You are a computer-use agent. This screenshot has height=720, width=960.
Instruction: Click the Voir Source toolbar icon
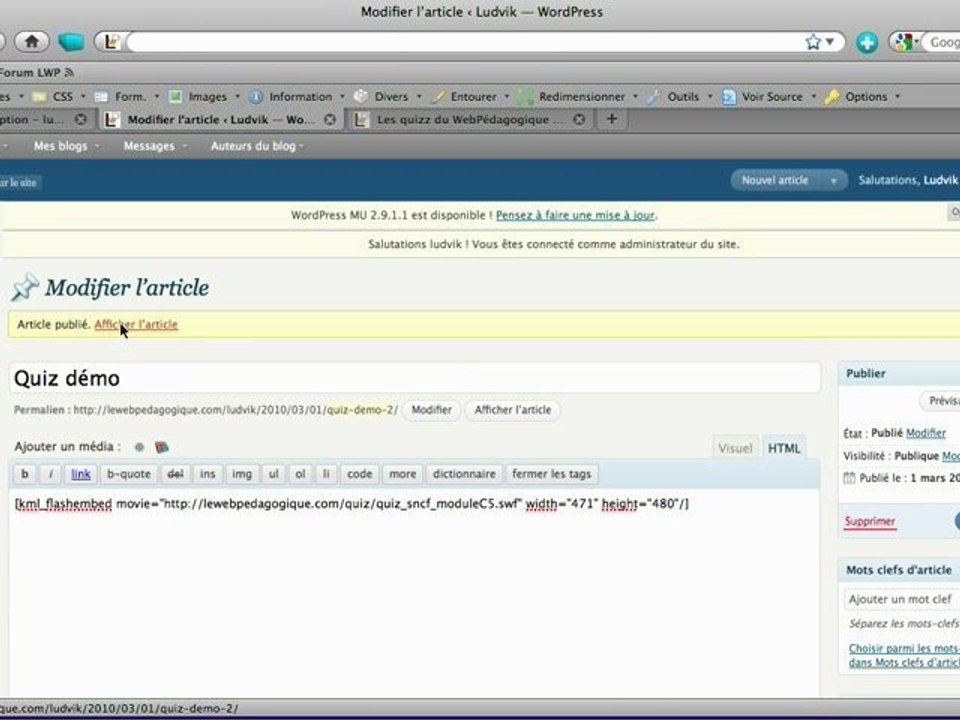729,96
